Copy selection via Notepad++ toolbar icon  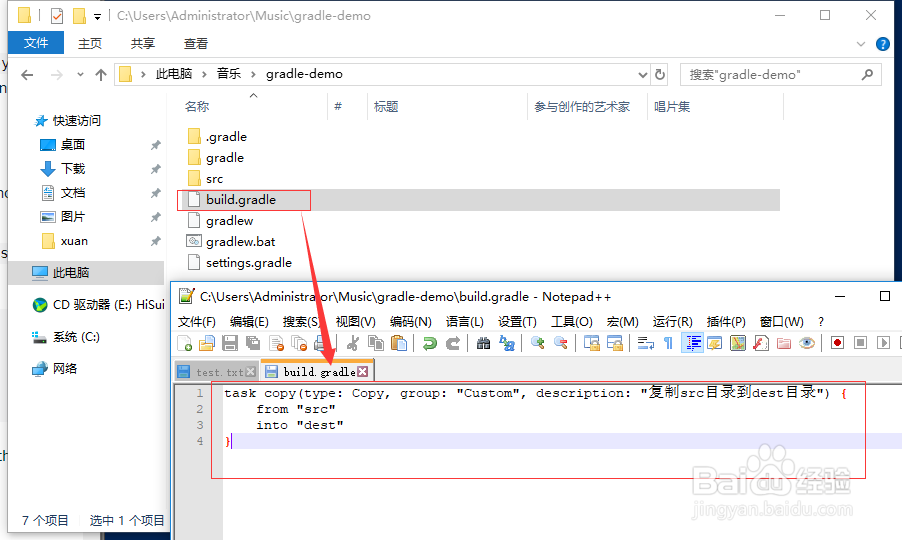pos(376,343)
